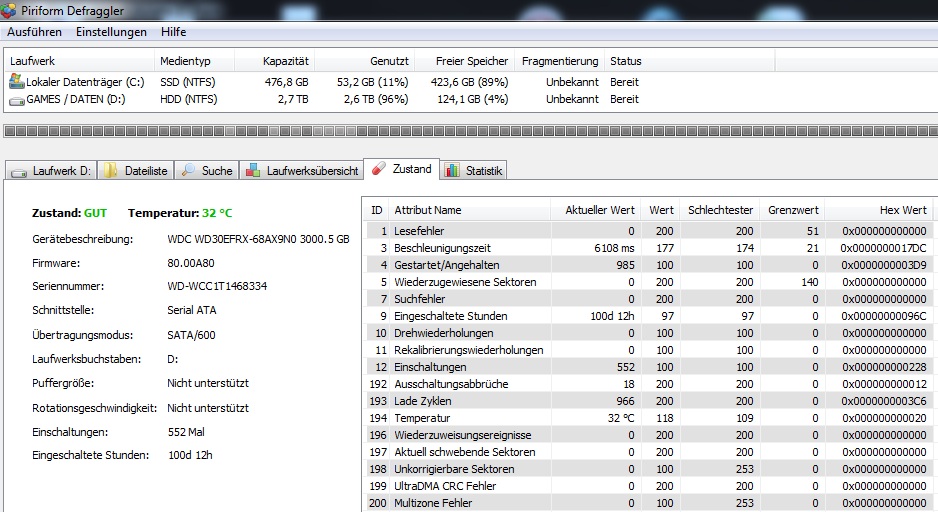Screen dimensions: 938x512
Task: Select the Gestartet/Angehalten attribute row
Action: point(650,265)
